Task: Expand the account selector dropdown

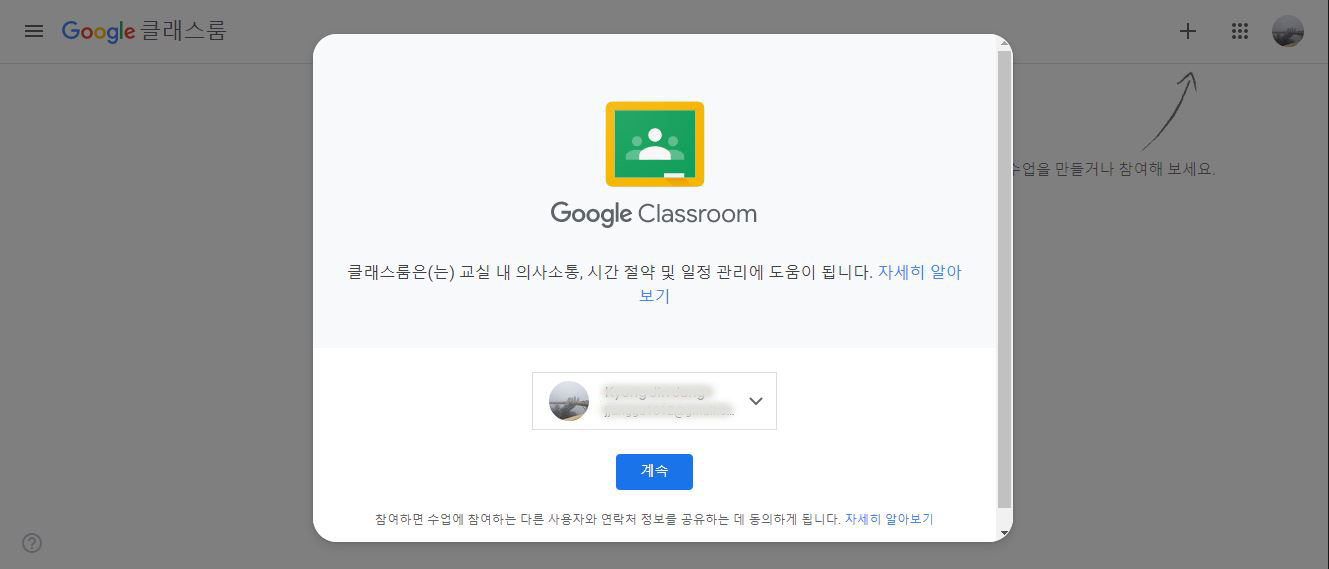Action: 654,401
